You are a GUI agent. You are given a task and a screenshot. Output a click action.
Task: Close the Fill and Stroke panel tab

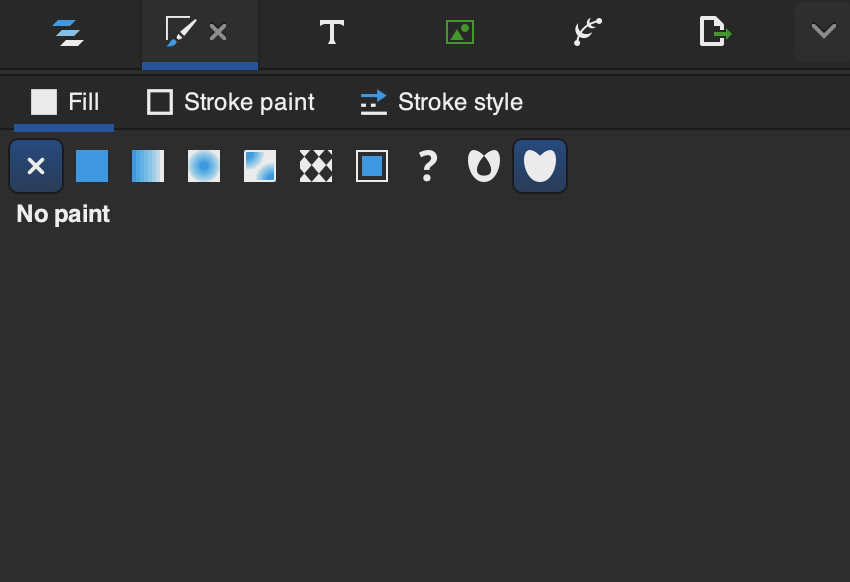218,33
